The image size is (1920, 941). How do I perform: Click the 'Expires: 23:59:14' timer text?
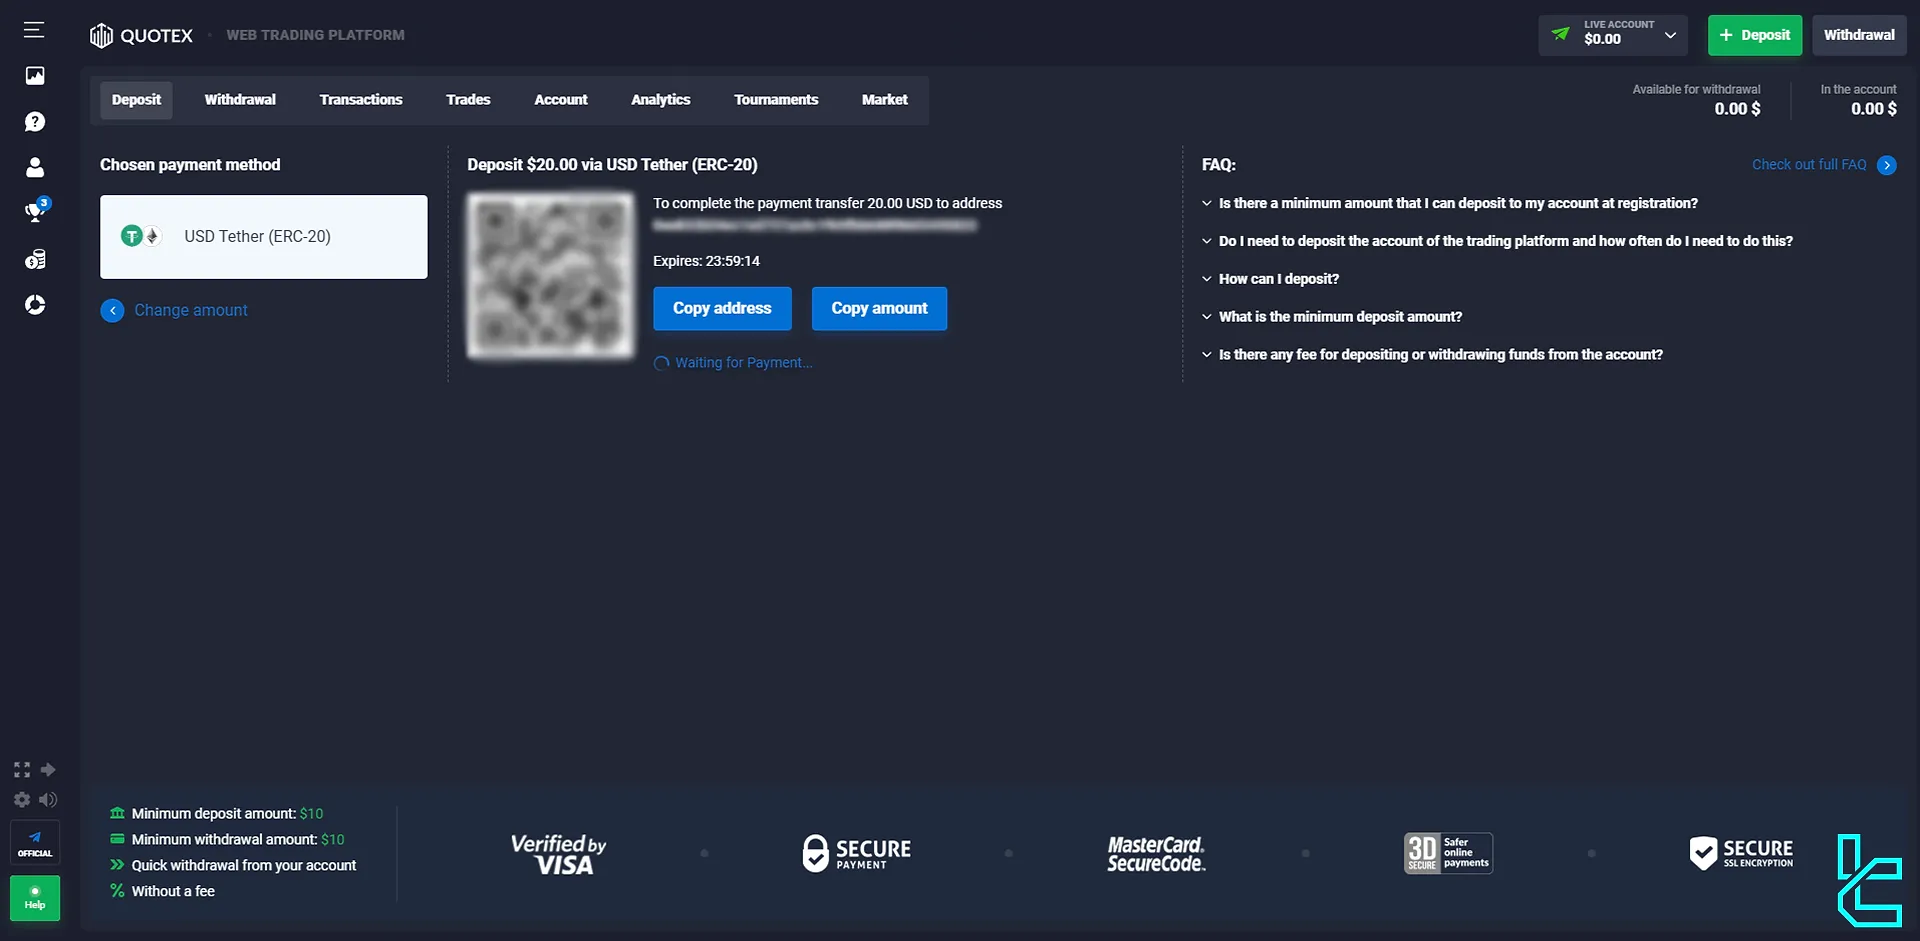click(706, 261)
